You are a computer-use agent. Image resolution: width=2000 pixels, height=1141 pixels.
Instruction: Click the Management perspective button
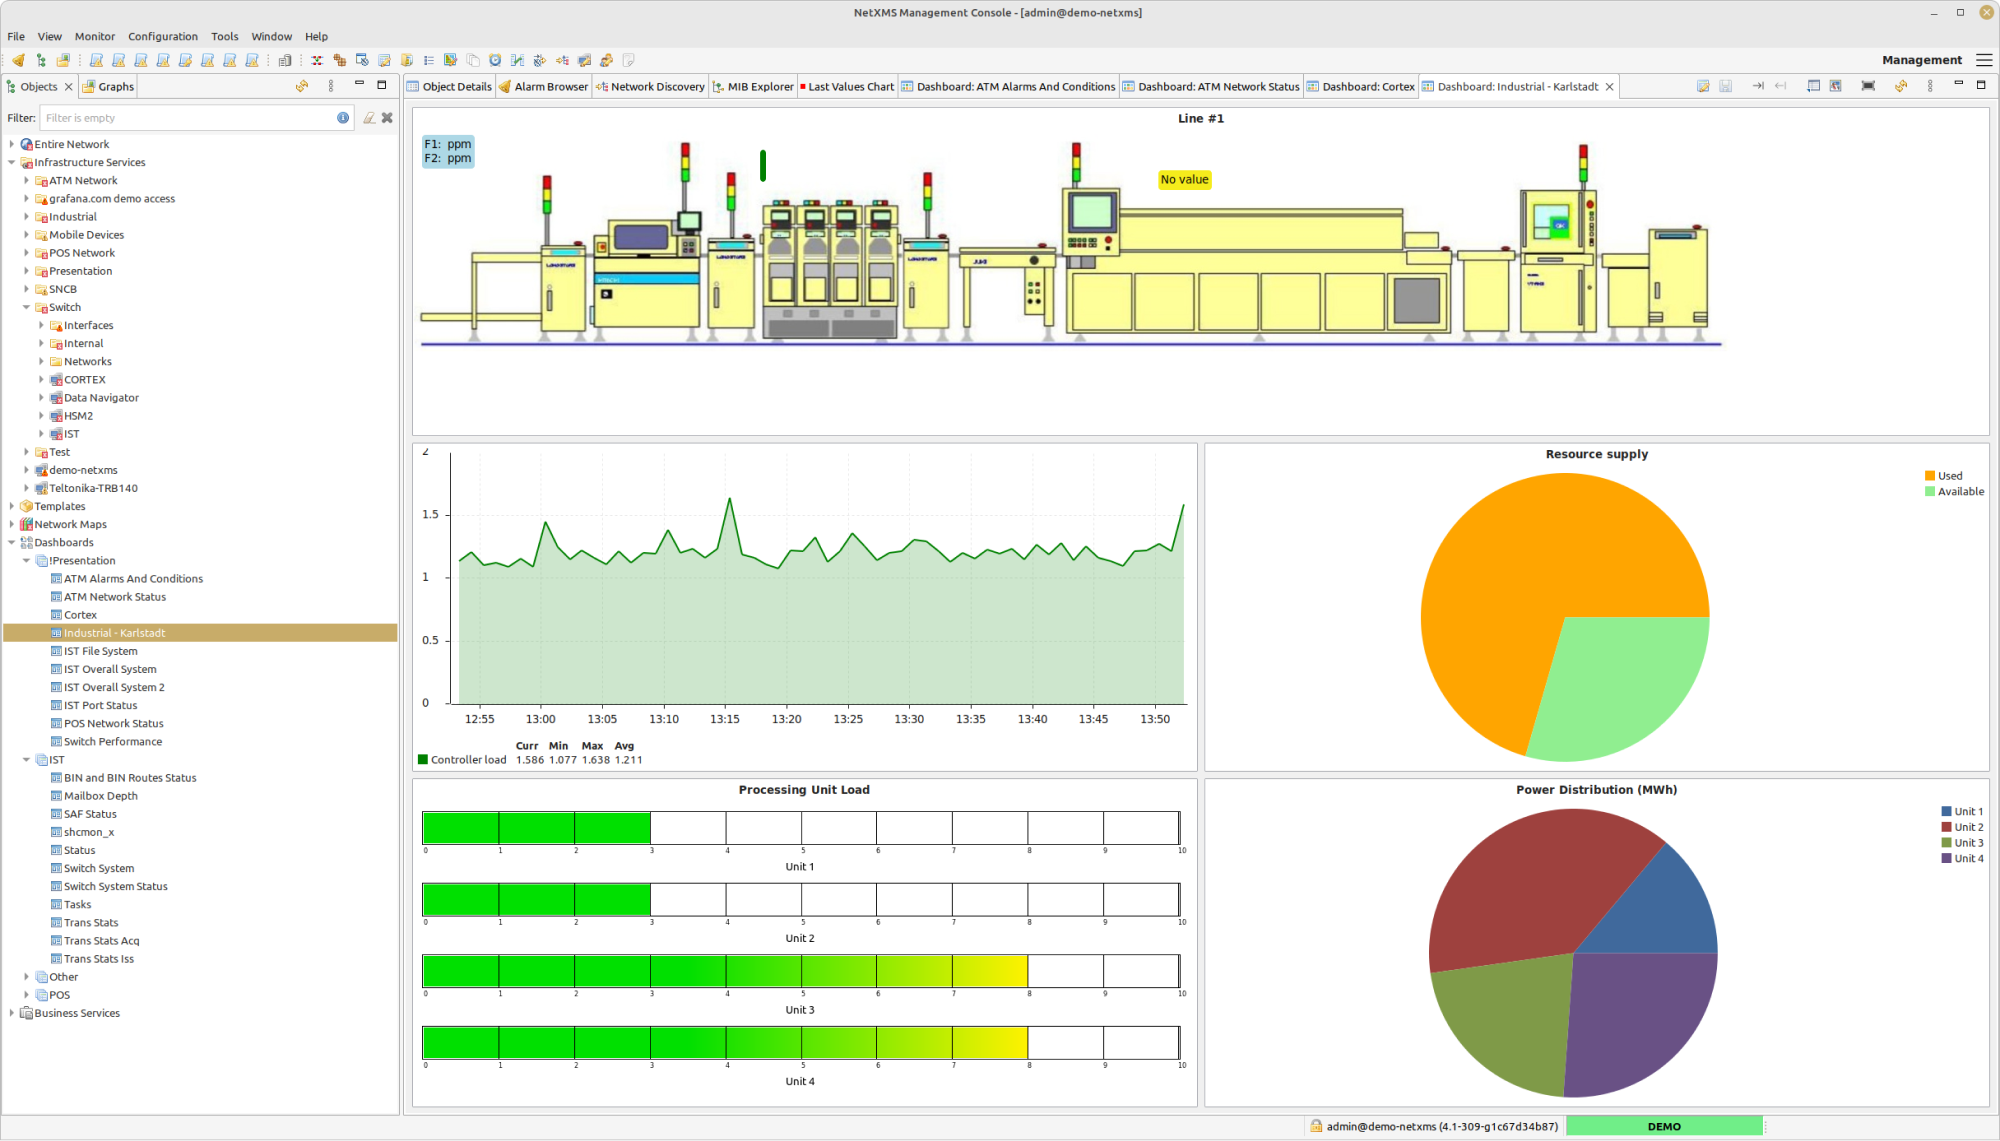point(1921,60)
